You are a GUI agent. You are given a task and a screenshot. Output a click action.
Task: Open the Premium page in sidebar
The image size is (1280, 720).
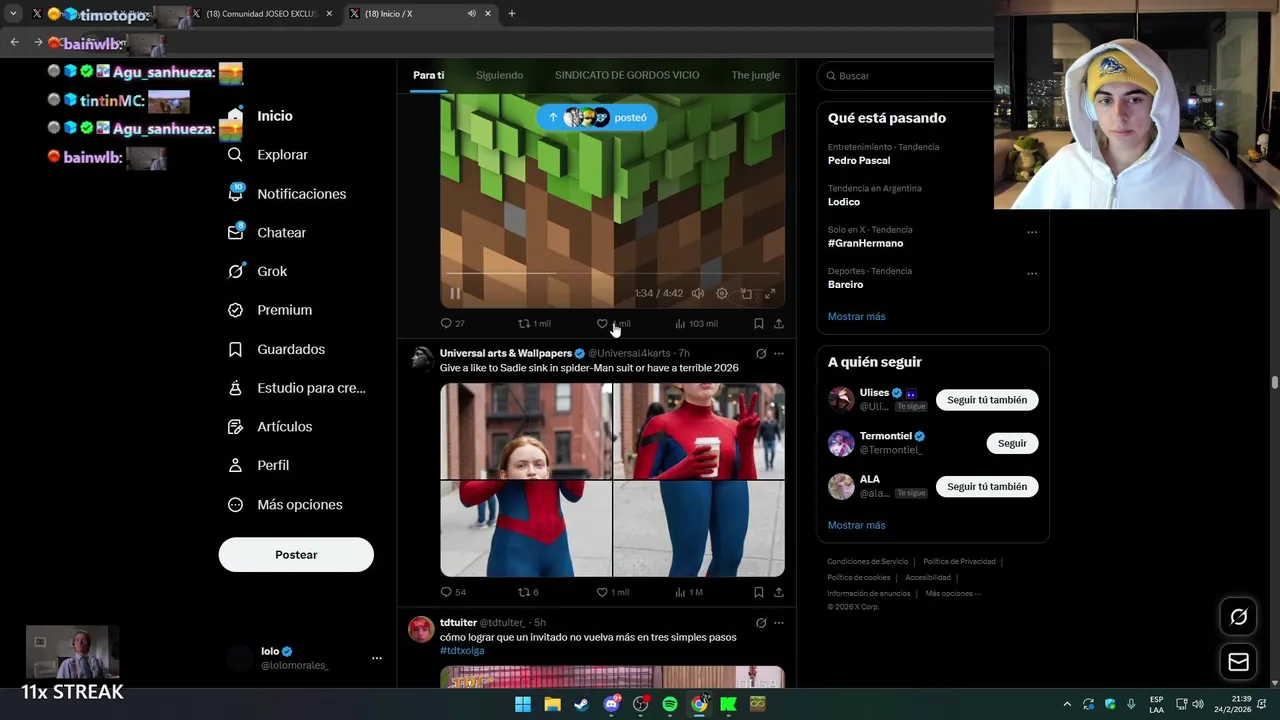click(270, 310)
